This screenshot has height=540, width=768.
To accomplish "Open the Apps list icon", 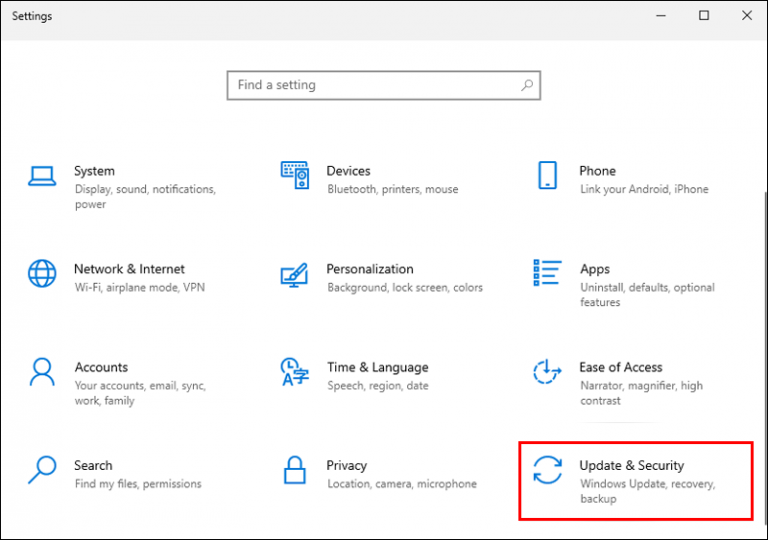I will click(x=547, y=273).
